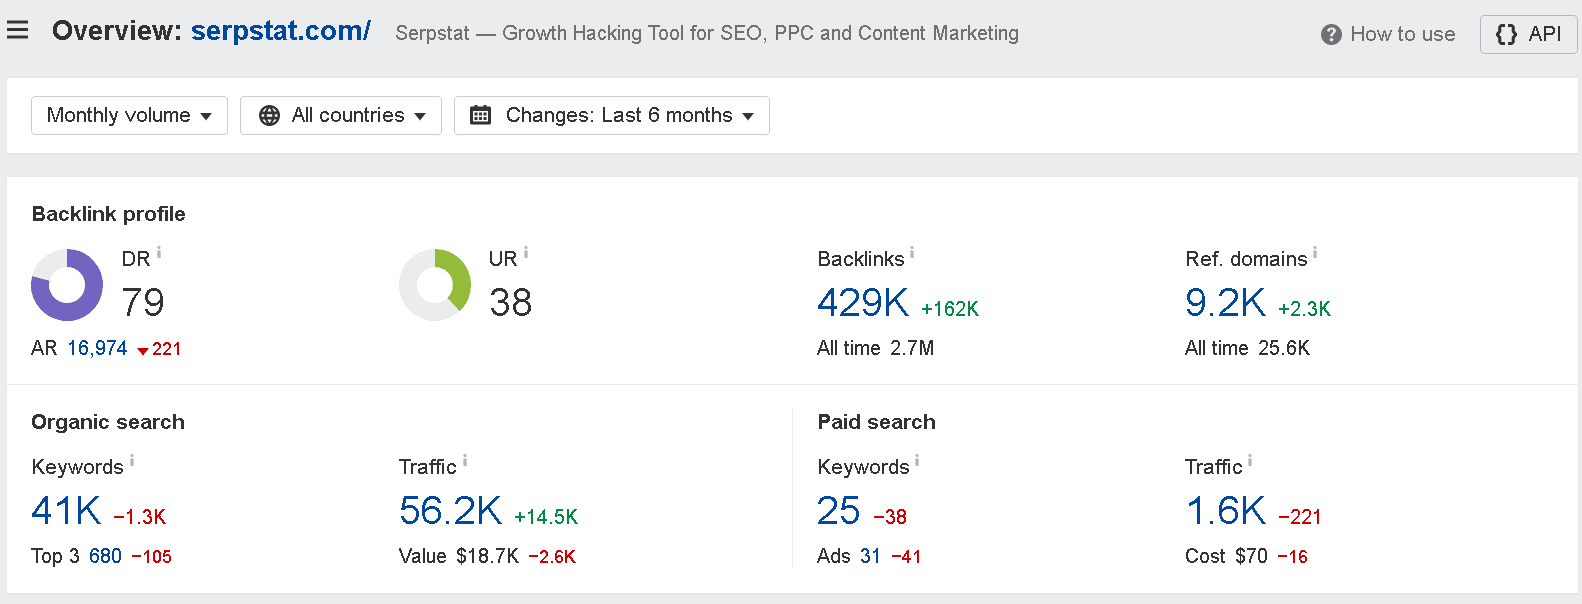This screenshot has width=1582, height=604.
Task: Click the info icon beside Ref. domains
Action: (x=1315, y=253)
